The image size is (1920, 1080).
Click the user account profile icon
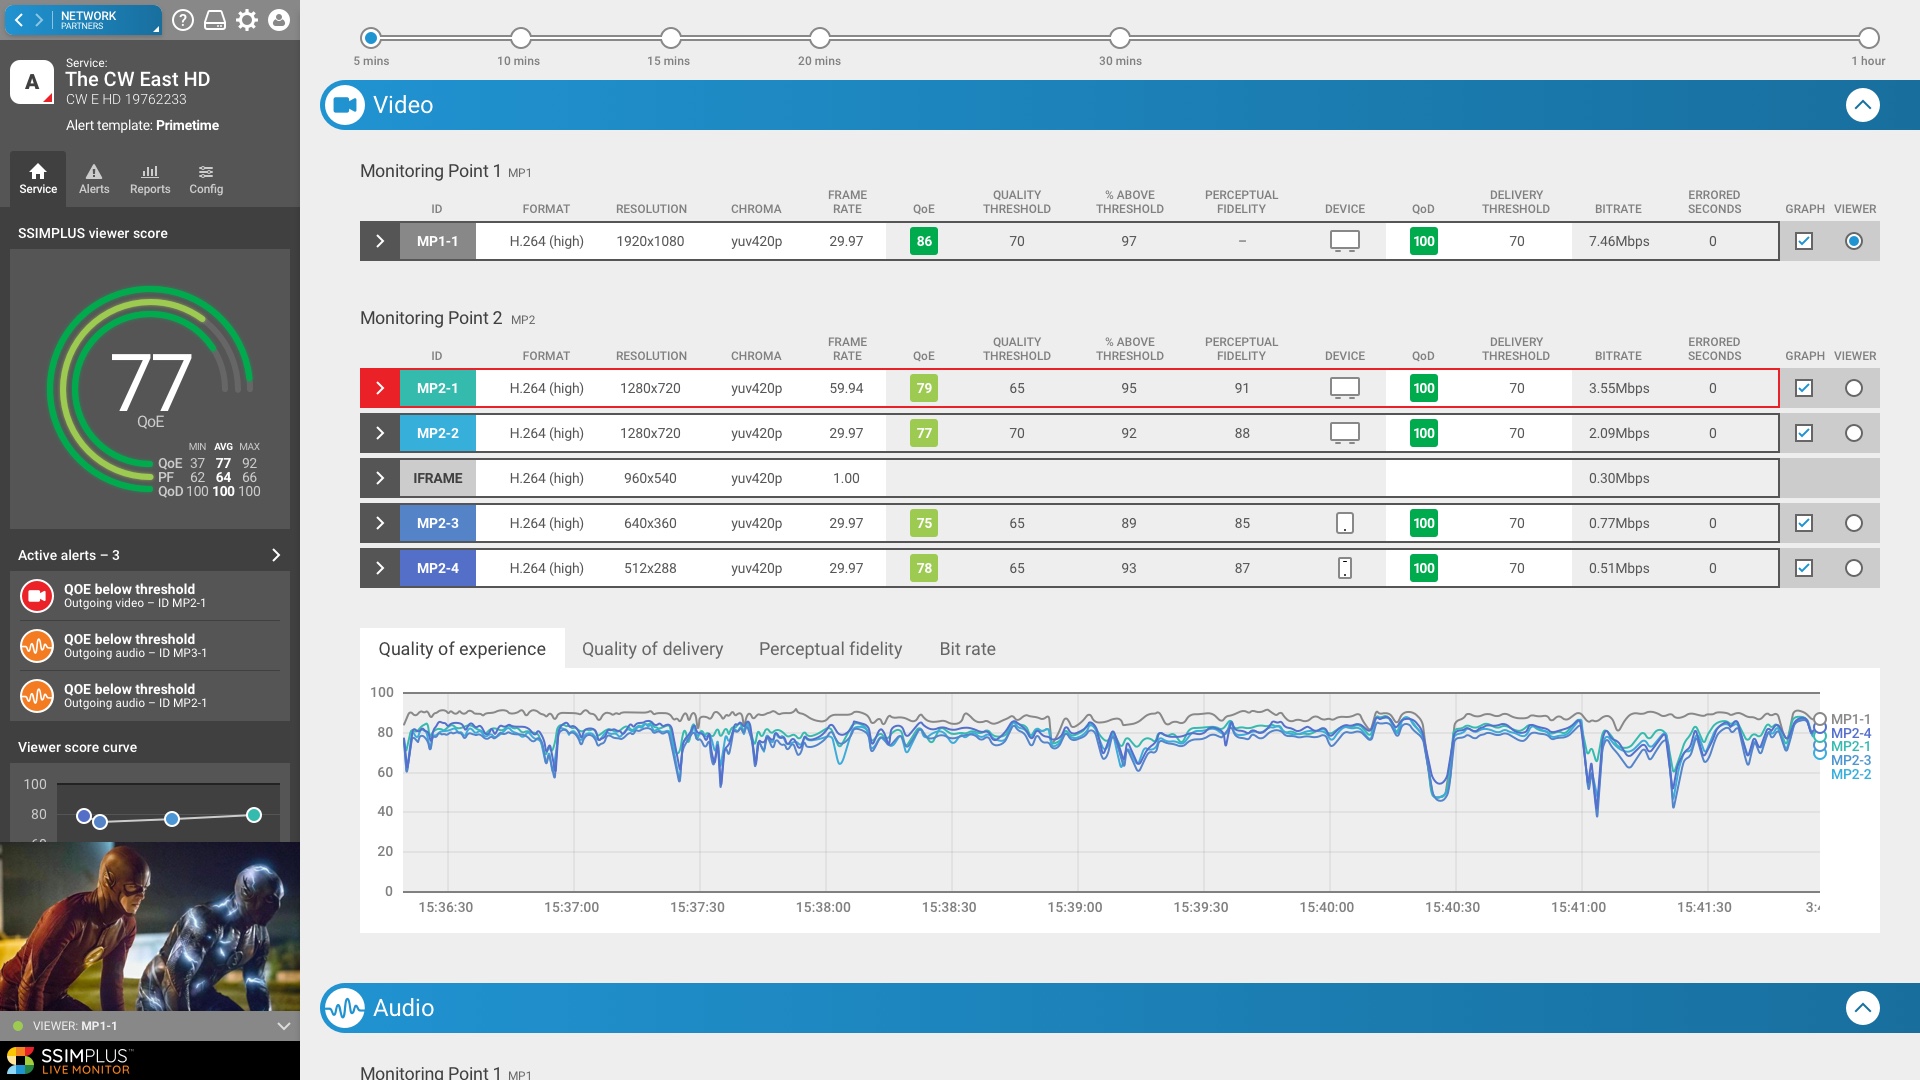279,20
